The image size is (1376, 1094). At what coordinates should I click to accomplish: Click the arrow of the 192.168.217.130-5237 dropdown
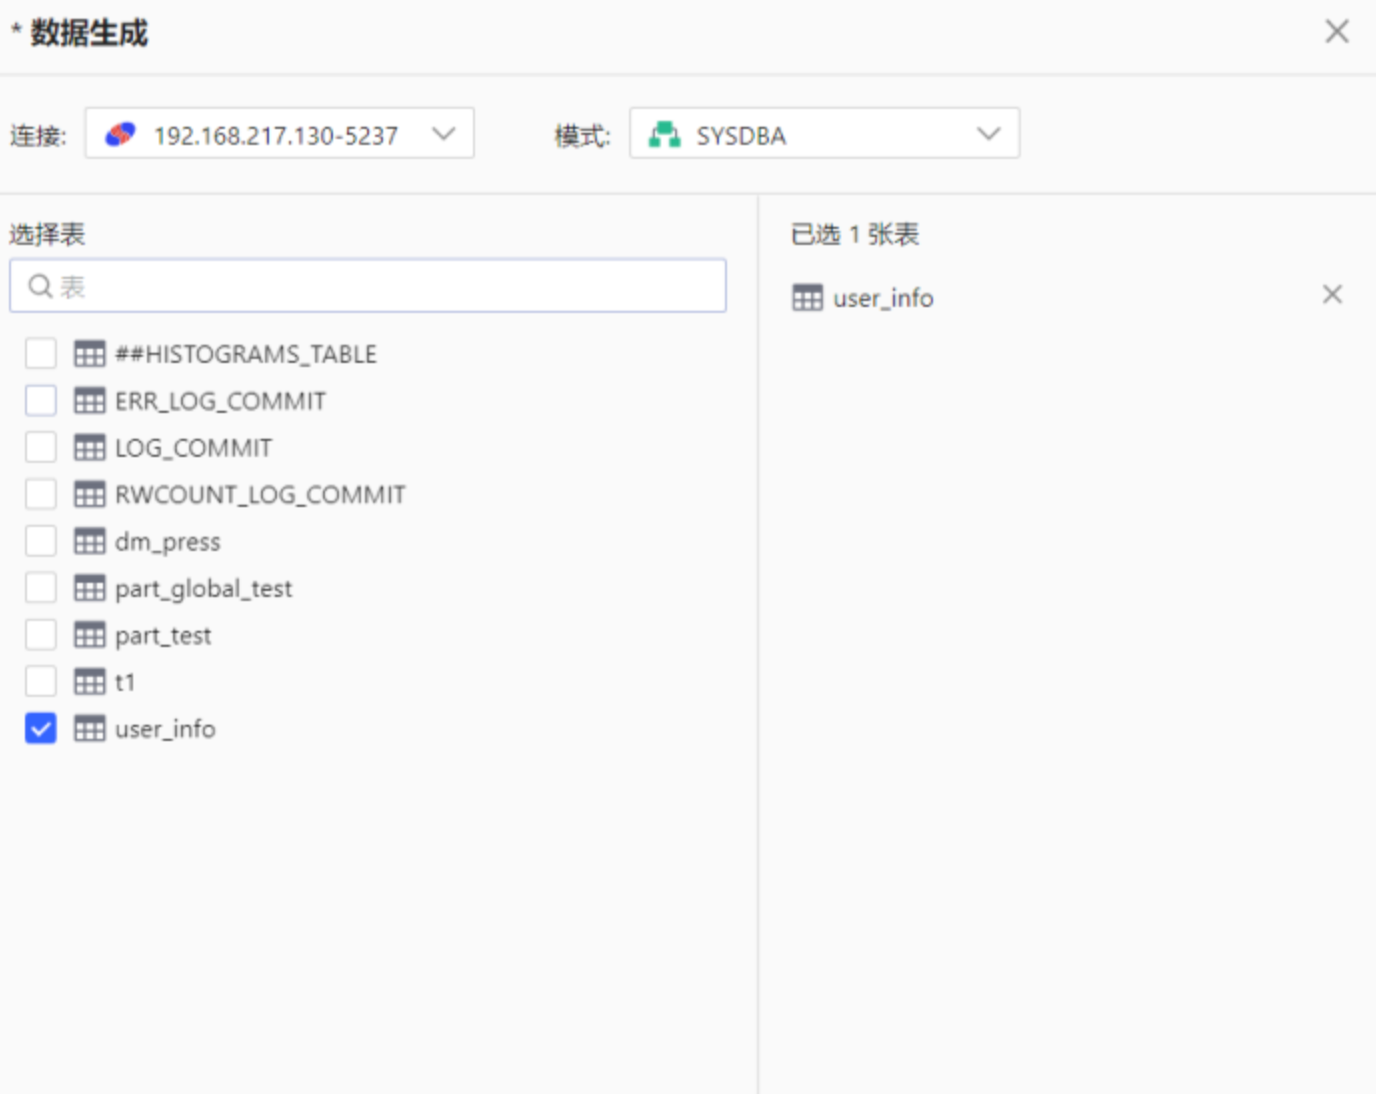444,134
